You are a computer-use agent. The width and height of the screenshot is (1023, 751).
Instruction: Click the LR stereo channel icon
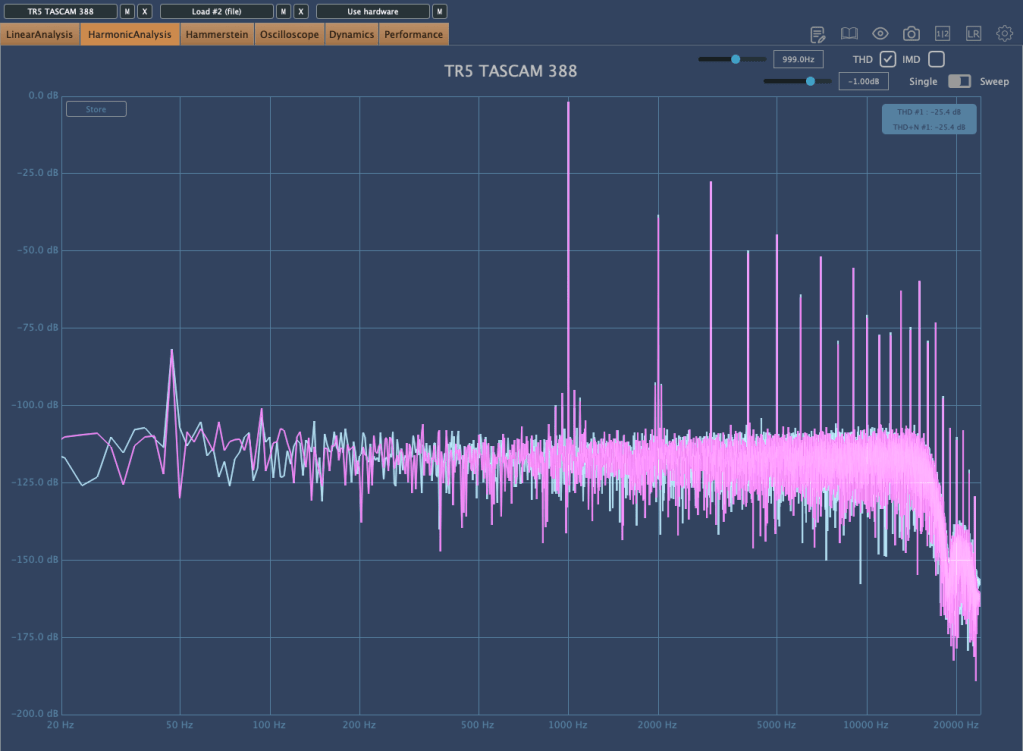973,34
